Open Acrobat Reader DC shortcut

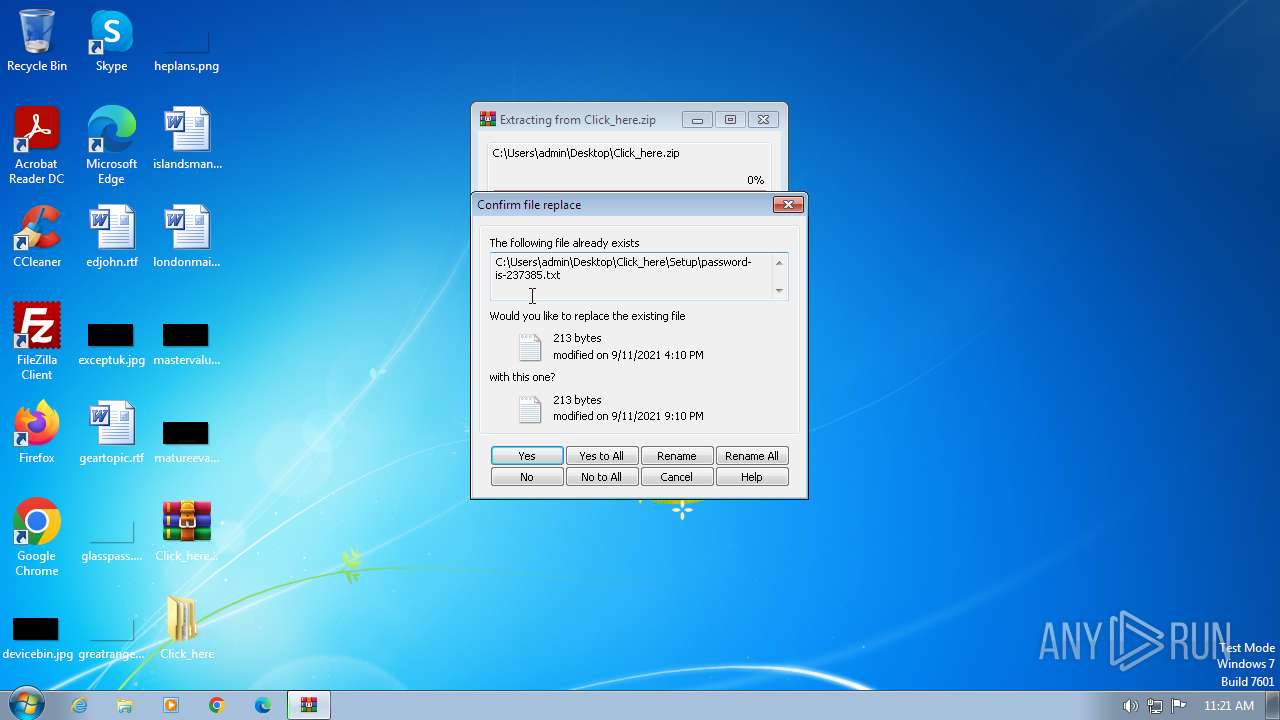point(37,145)
